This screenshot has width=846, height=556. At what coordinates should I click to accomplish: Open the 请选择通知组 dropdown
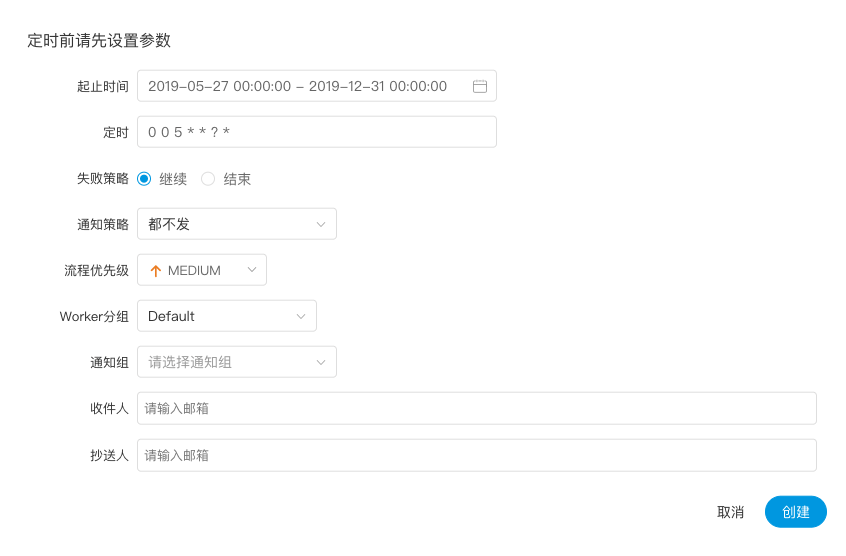[x=236, y=363]
